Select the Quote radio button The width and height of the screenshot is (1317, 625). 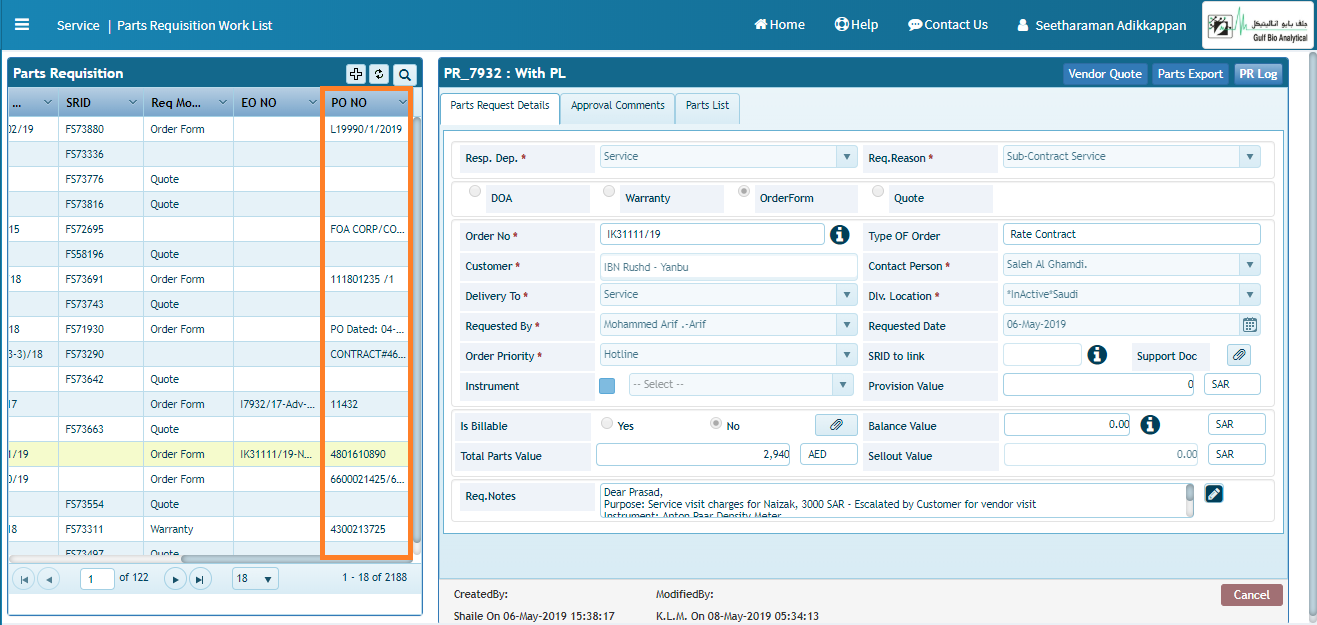pyautogui.click(x=878, y=192)
